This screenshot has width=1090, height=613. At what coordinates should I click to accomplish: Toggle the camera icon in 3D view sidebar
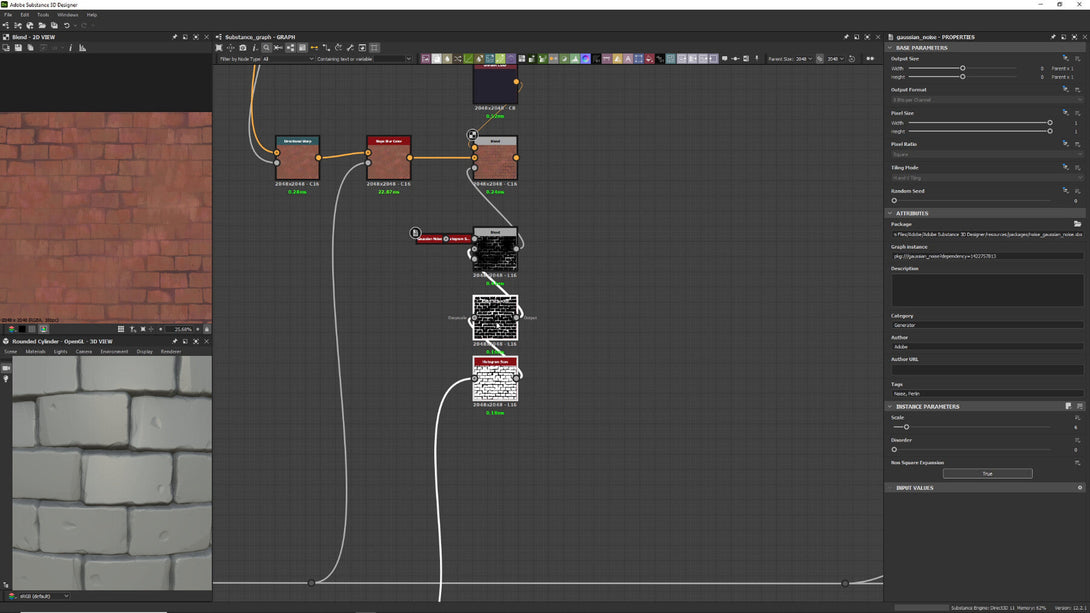[x=6, y=368]
